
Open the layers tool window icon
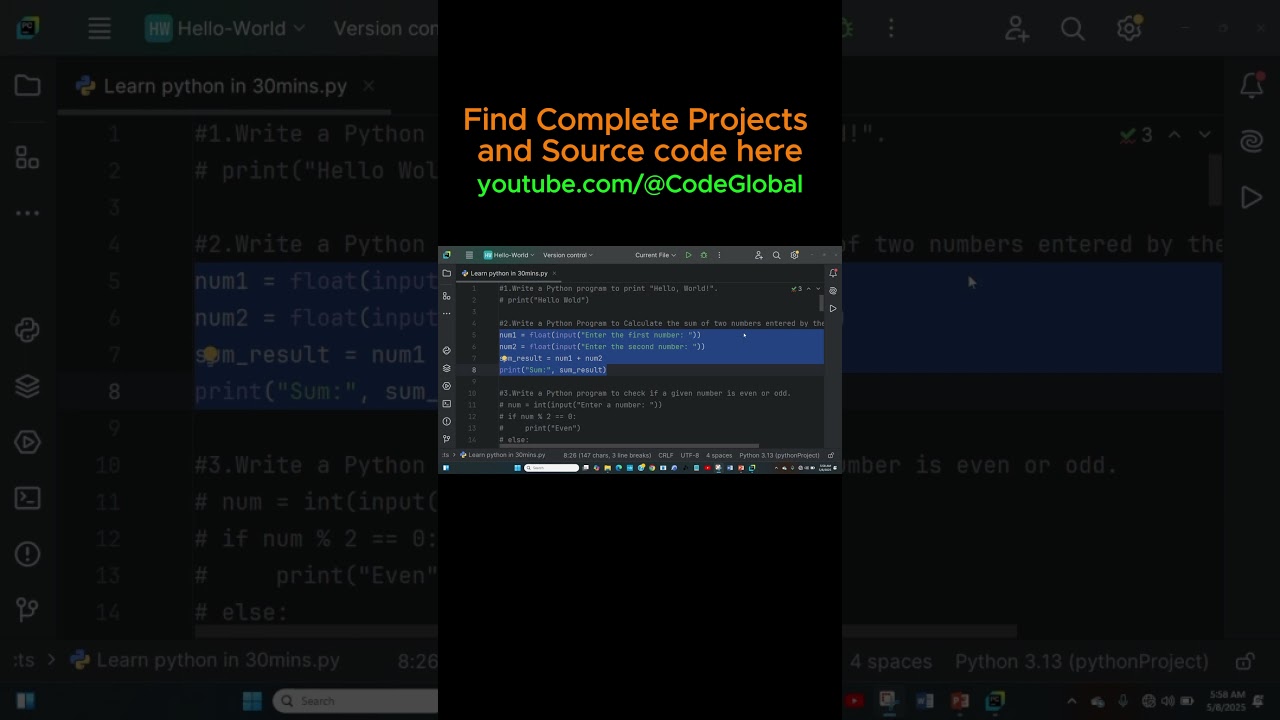coord(447,368)
